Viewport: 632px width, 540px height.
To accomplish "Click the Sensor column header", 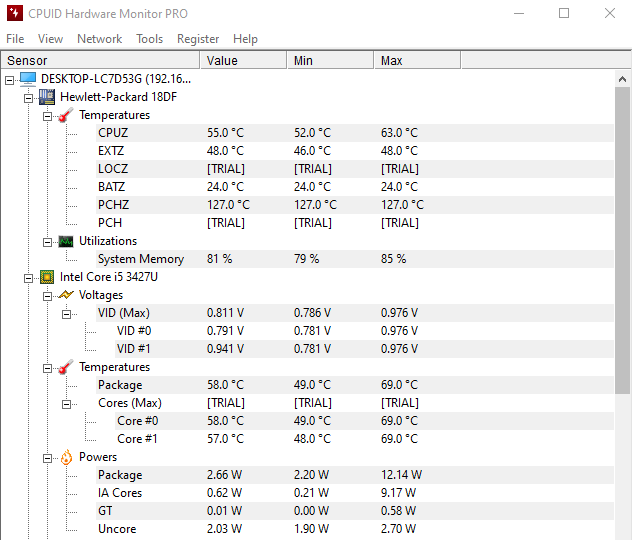I will click(x=100, y=60).
